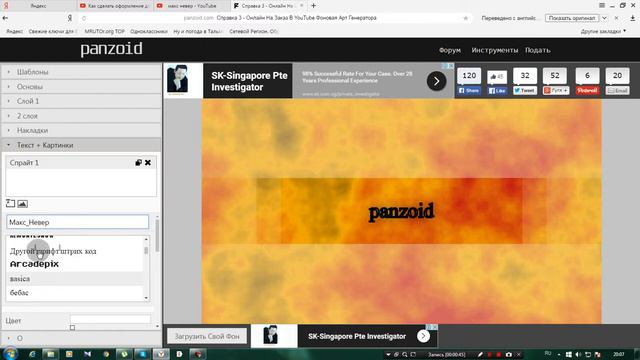Expand the Слой 1 section

tap(81, 101)
